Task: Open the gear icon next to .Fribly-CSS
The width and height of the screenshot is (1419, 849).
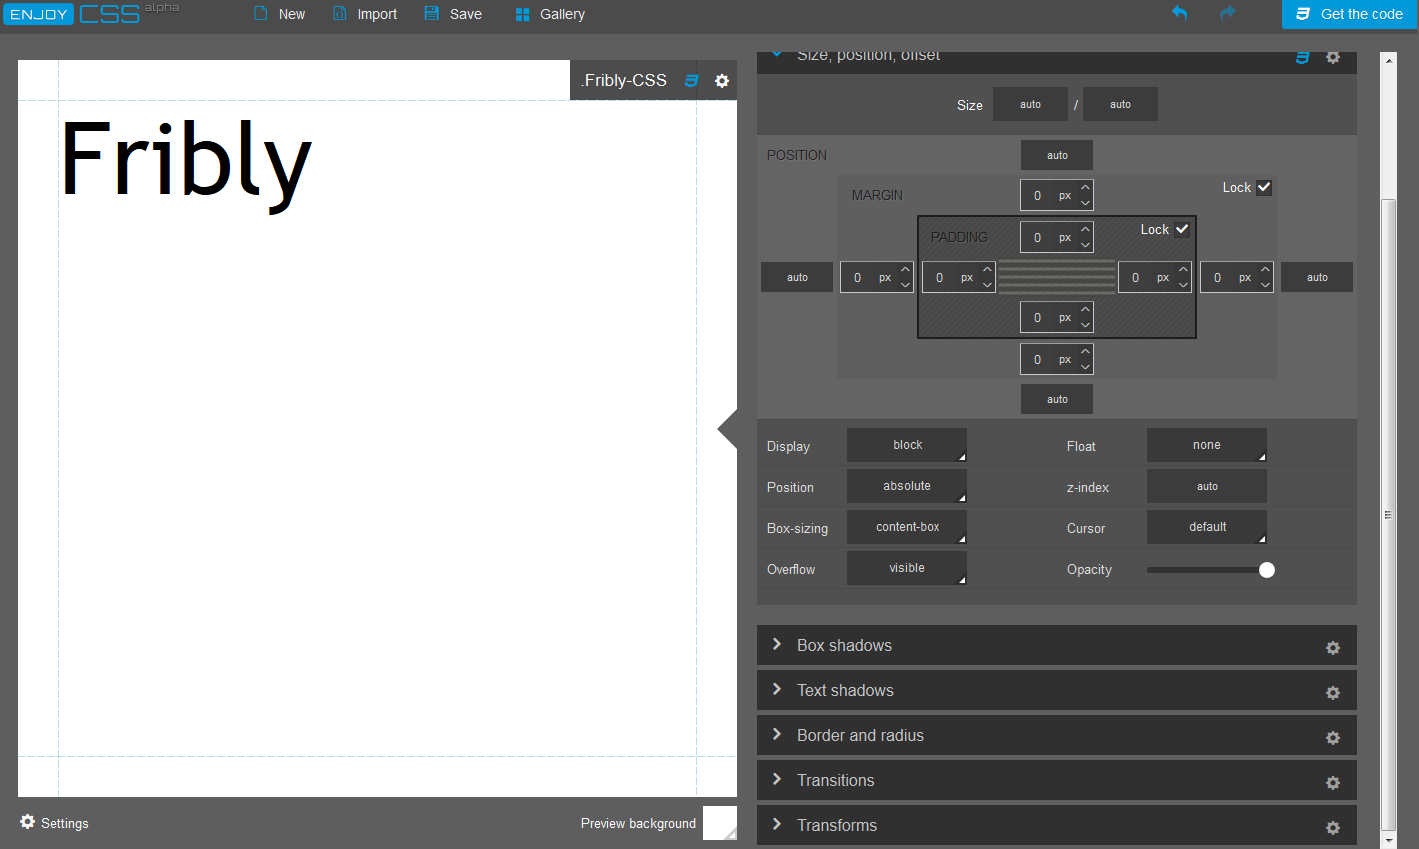Action: (722, 80)
